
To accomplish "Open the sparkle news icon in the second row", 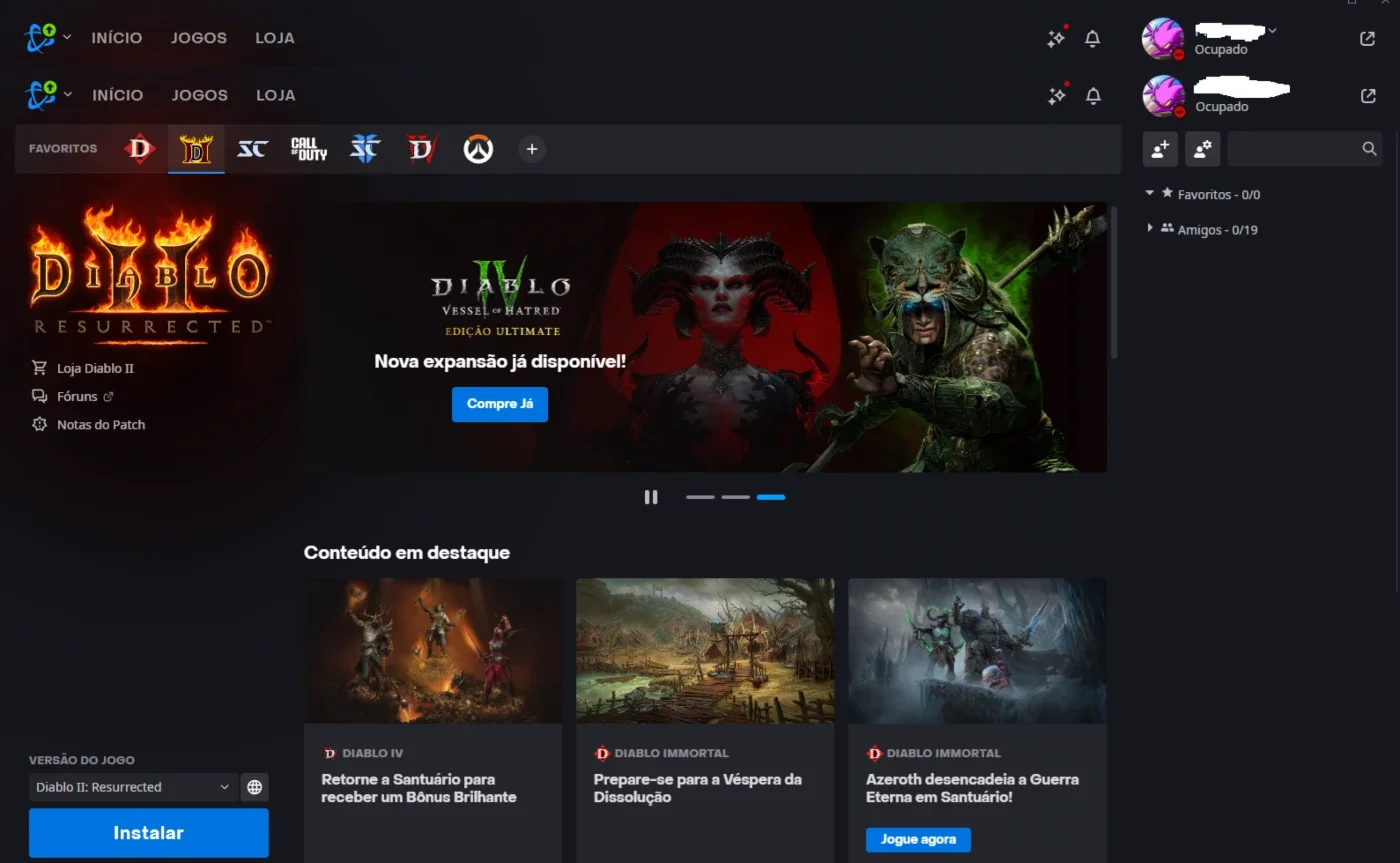I will (1057, 95).
